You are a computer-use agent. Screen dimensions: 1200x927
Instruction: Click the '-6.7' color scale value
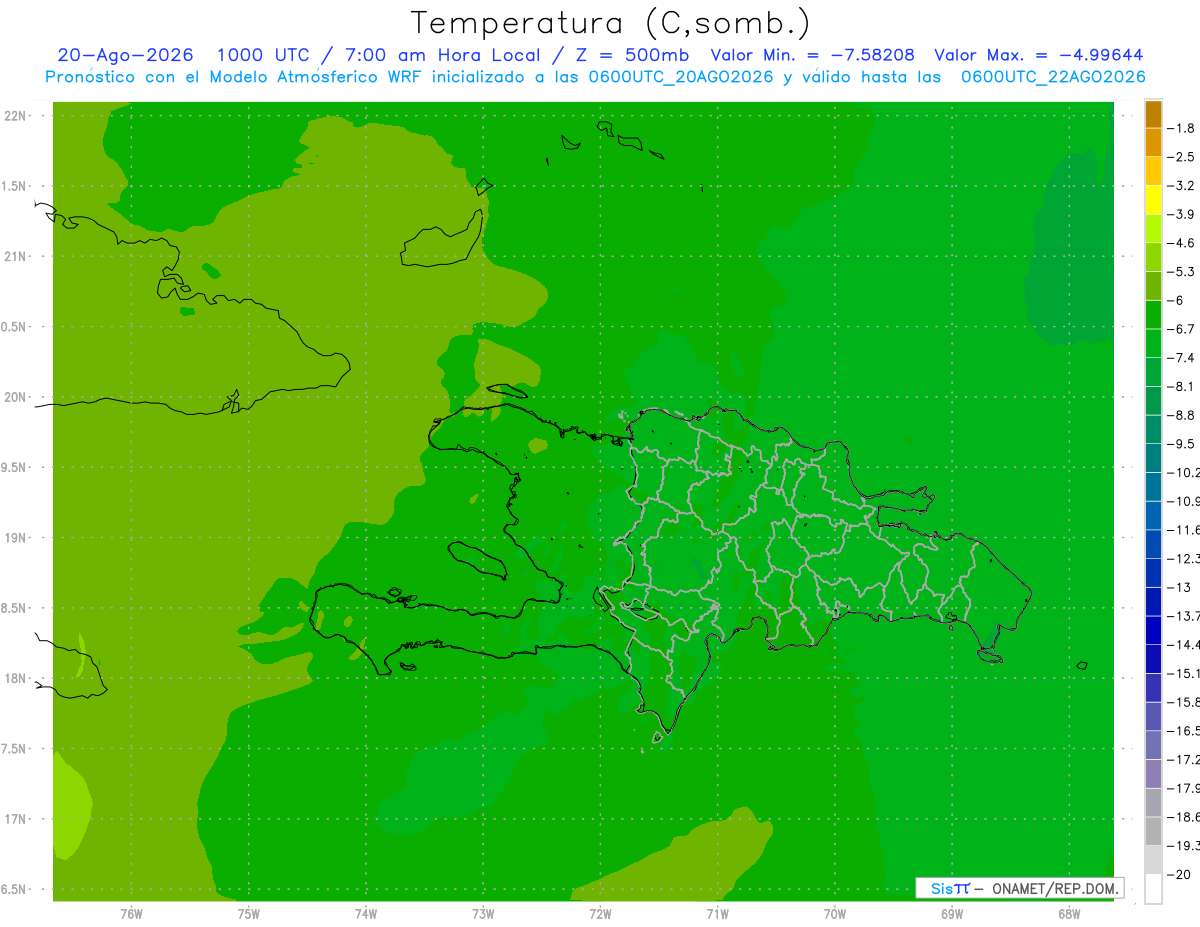[1182, 328]
